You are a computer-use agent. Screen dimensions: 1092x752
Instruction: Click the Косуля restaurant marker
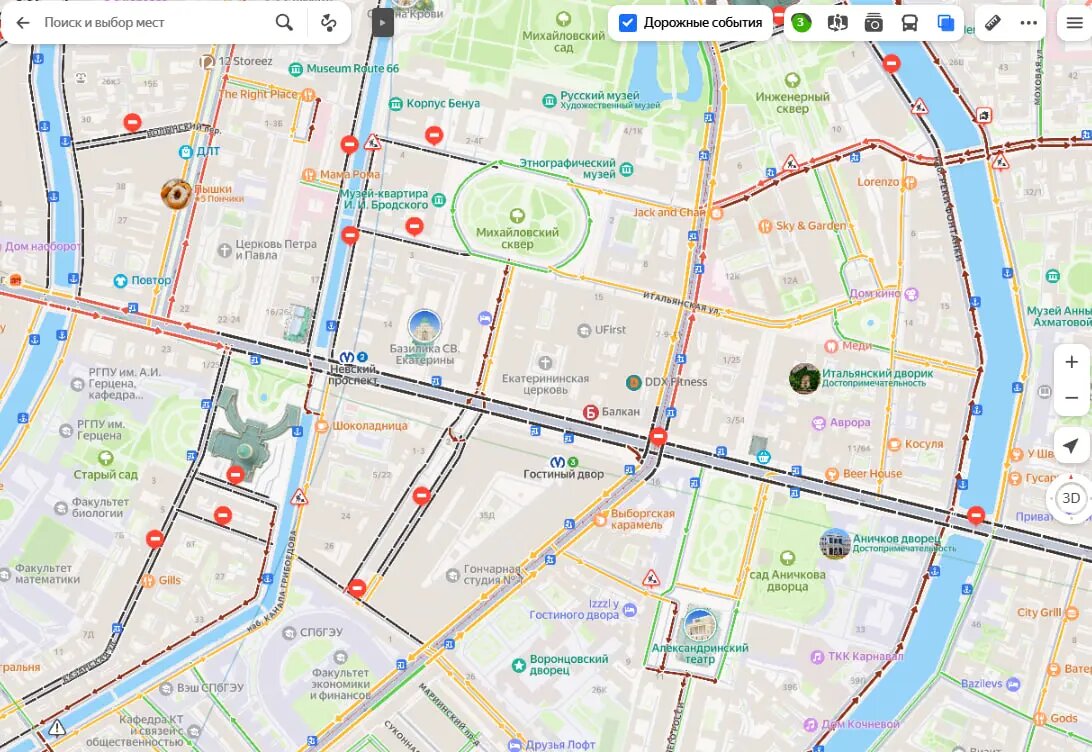(x=894, y=444)
